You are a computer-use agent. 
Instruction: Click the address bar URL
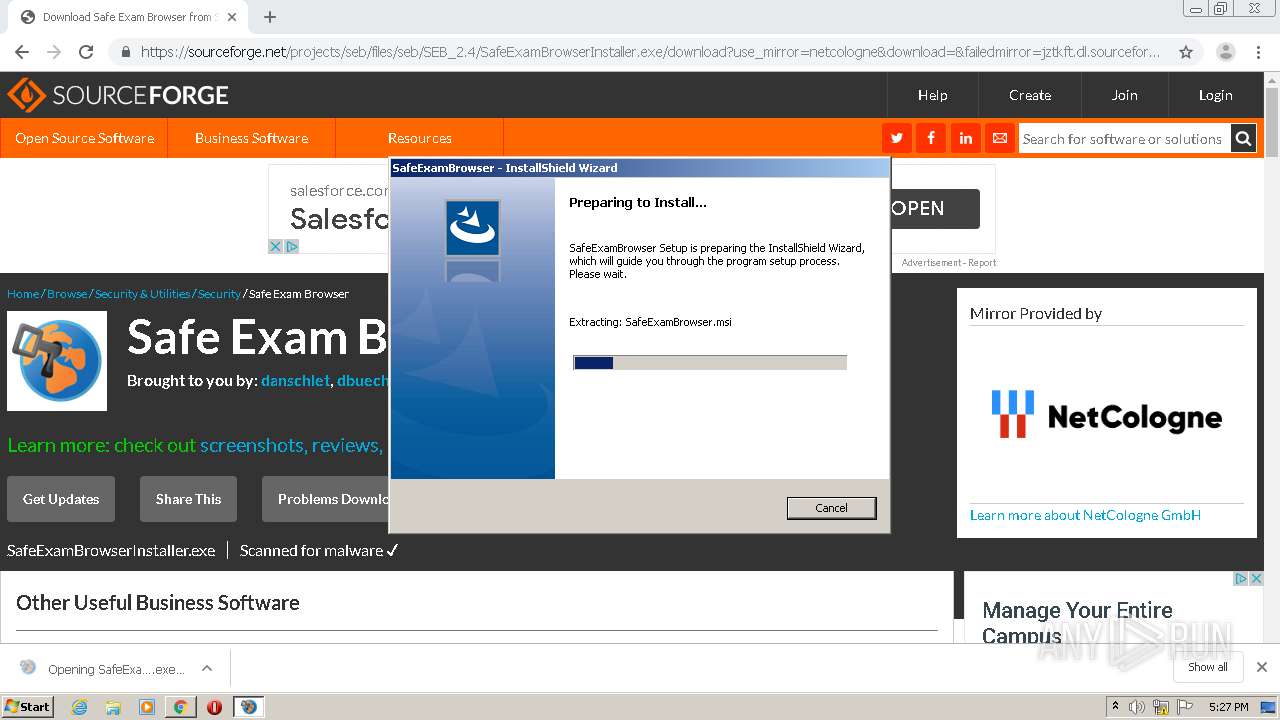650,52
